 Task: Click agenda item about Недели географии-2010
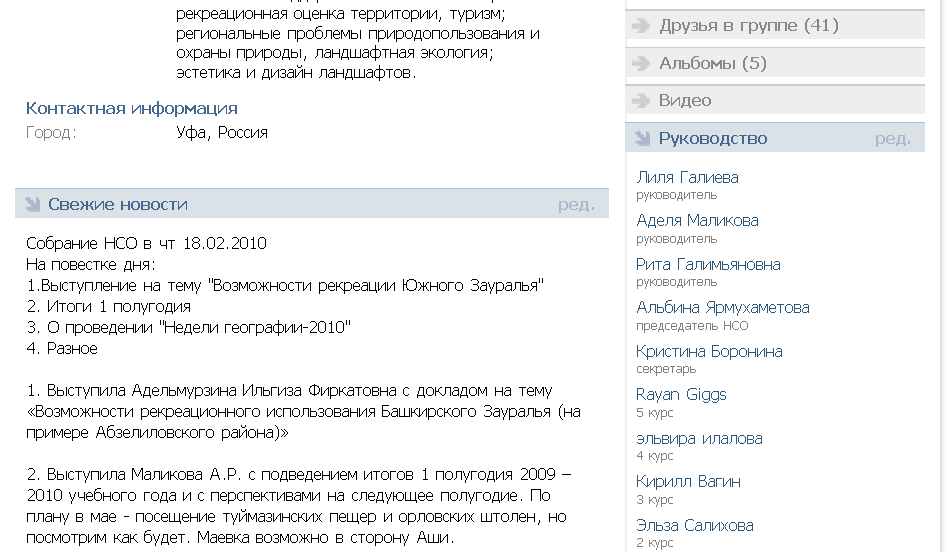click(188, 328)
